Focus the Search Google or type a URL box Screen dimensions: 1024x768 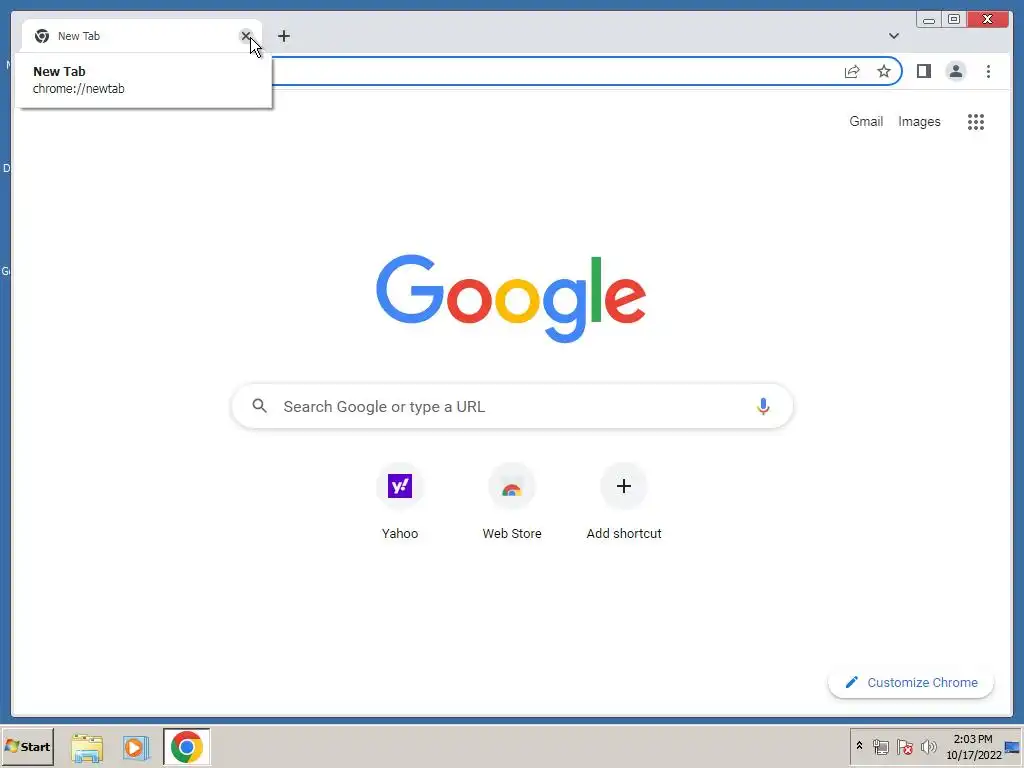click(512, 406)
